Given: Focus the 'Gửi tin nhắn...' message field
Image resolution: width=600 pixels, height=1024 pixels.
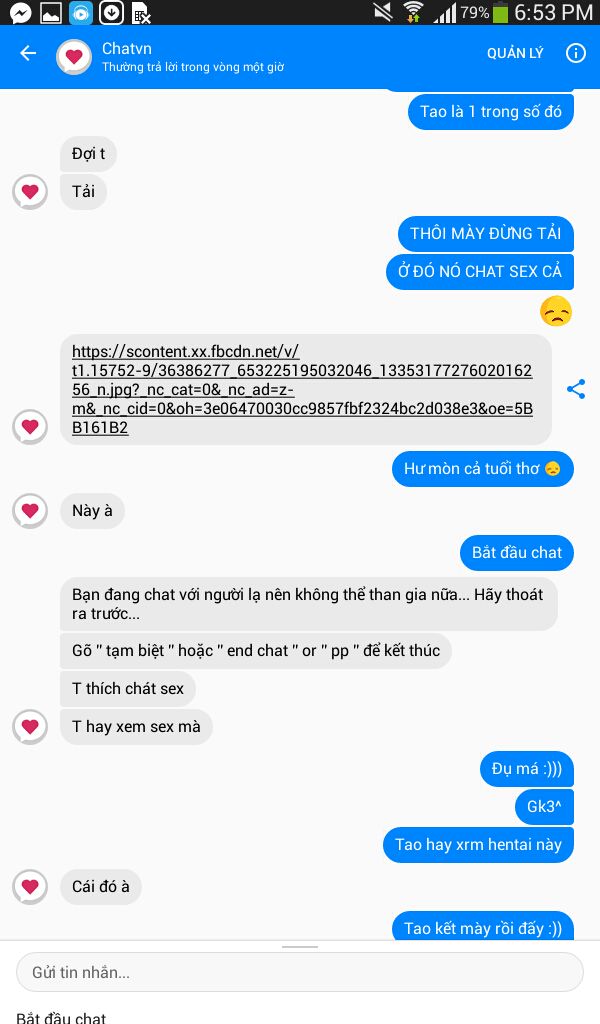Looking at the screenshot, I should pos(300,972).
